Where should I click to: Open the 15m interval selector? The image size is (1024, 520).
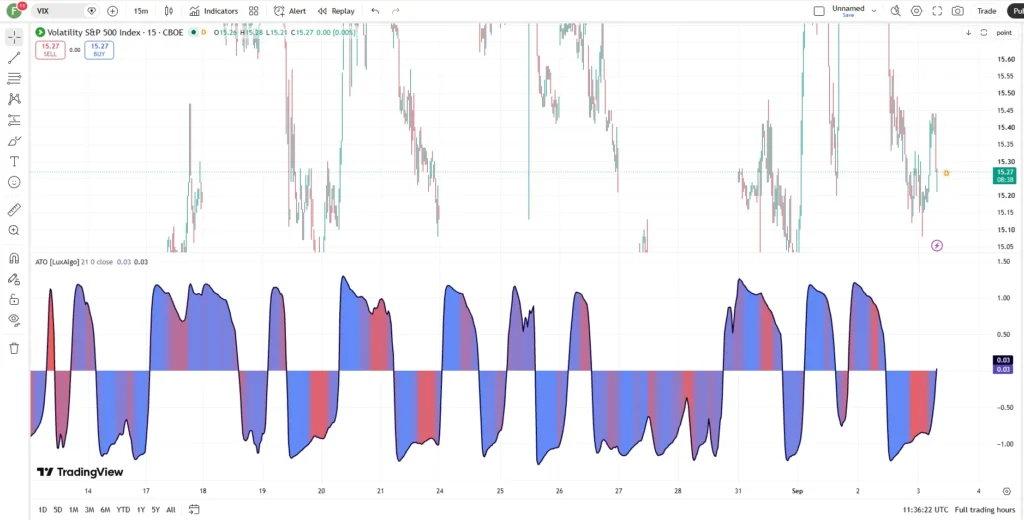click(140, 11)
